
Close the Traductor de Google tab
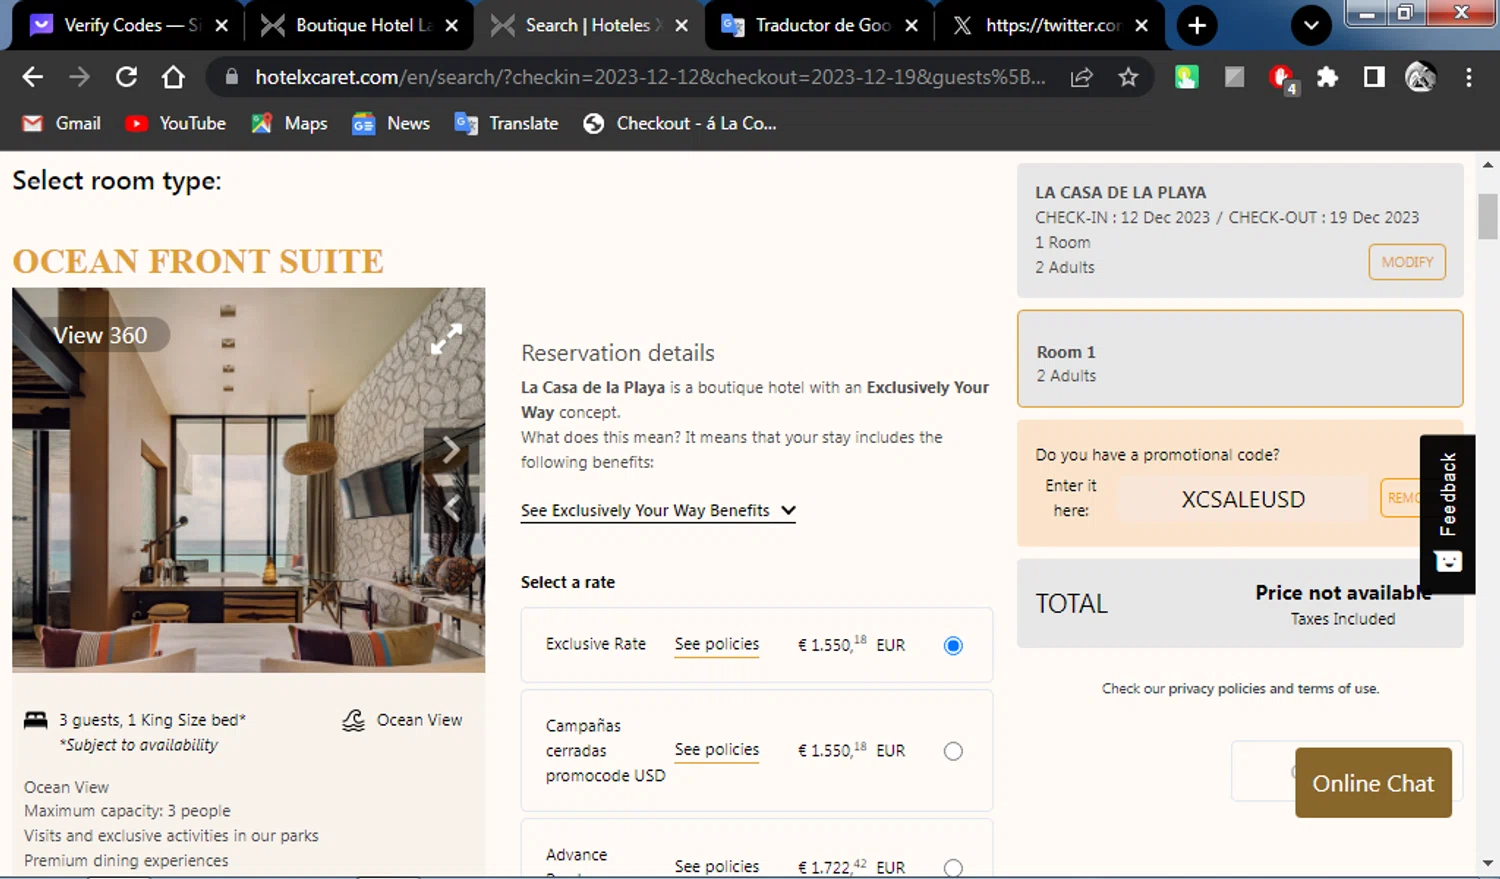(x=911, y=25)
